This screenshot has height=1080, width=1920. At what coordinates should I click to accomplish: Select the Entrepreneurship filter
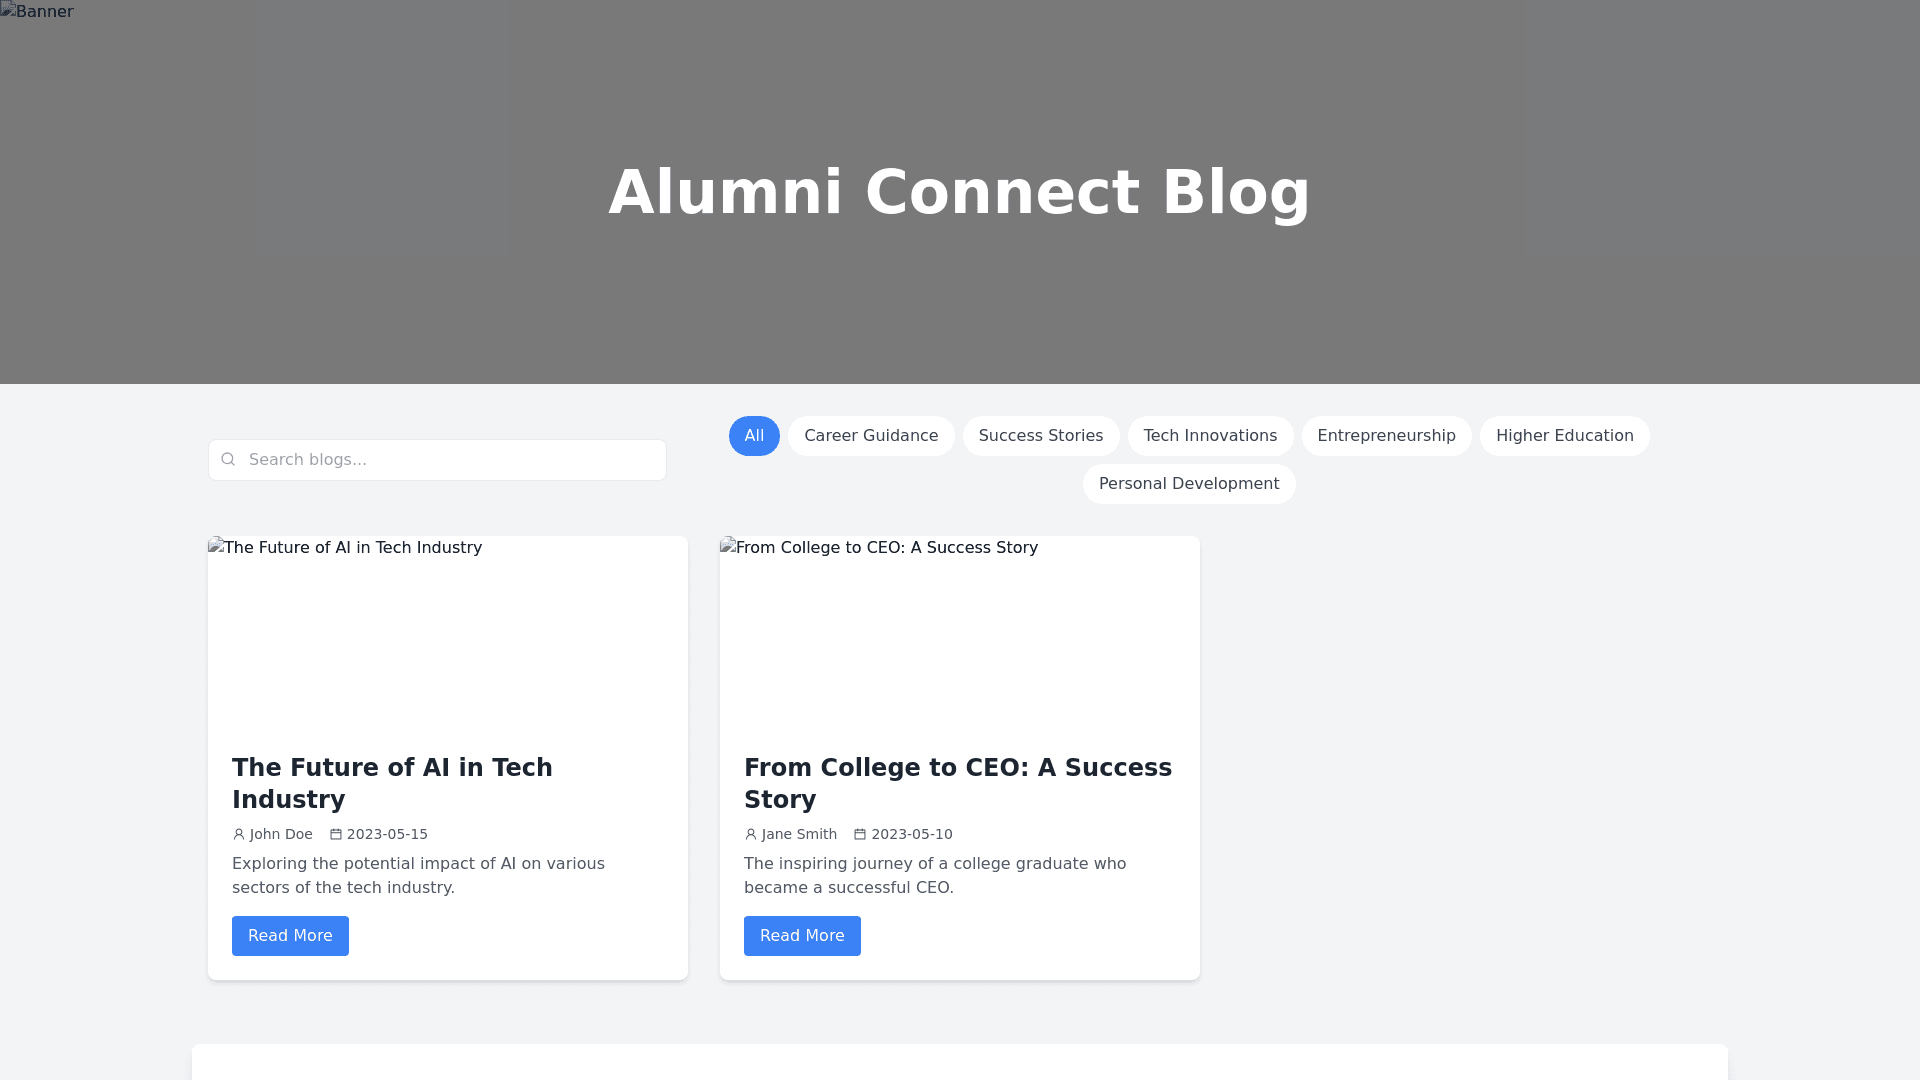pos(1386,436)
